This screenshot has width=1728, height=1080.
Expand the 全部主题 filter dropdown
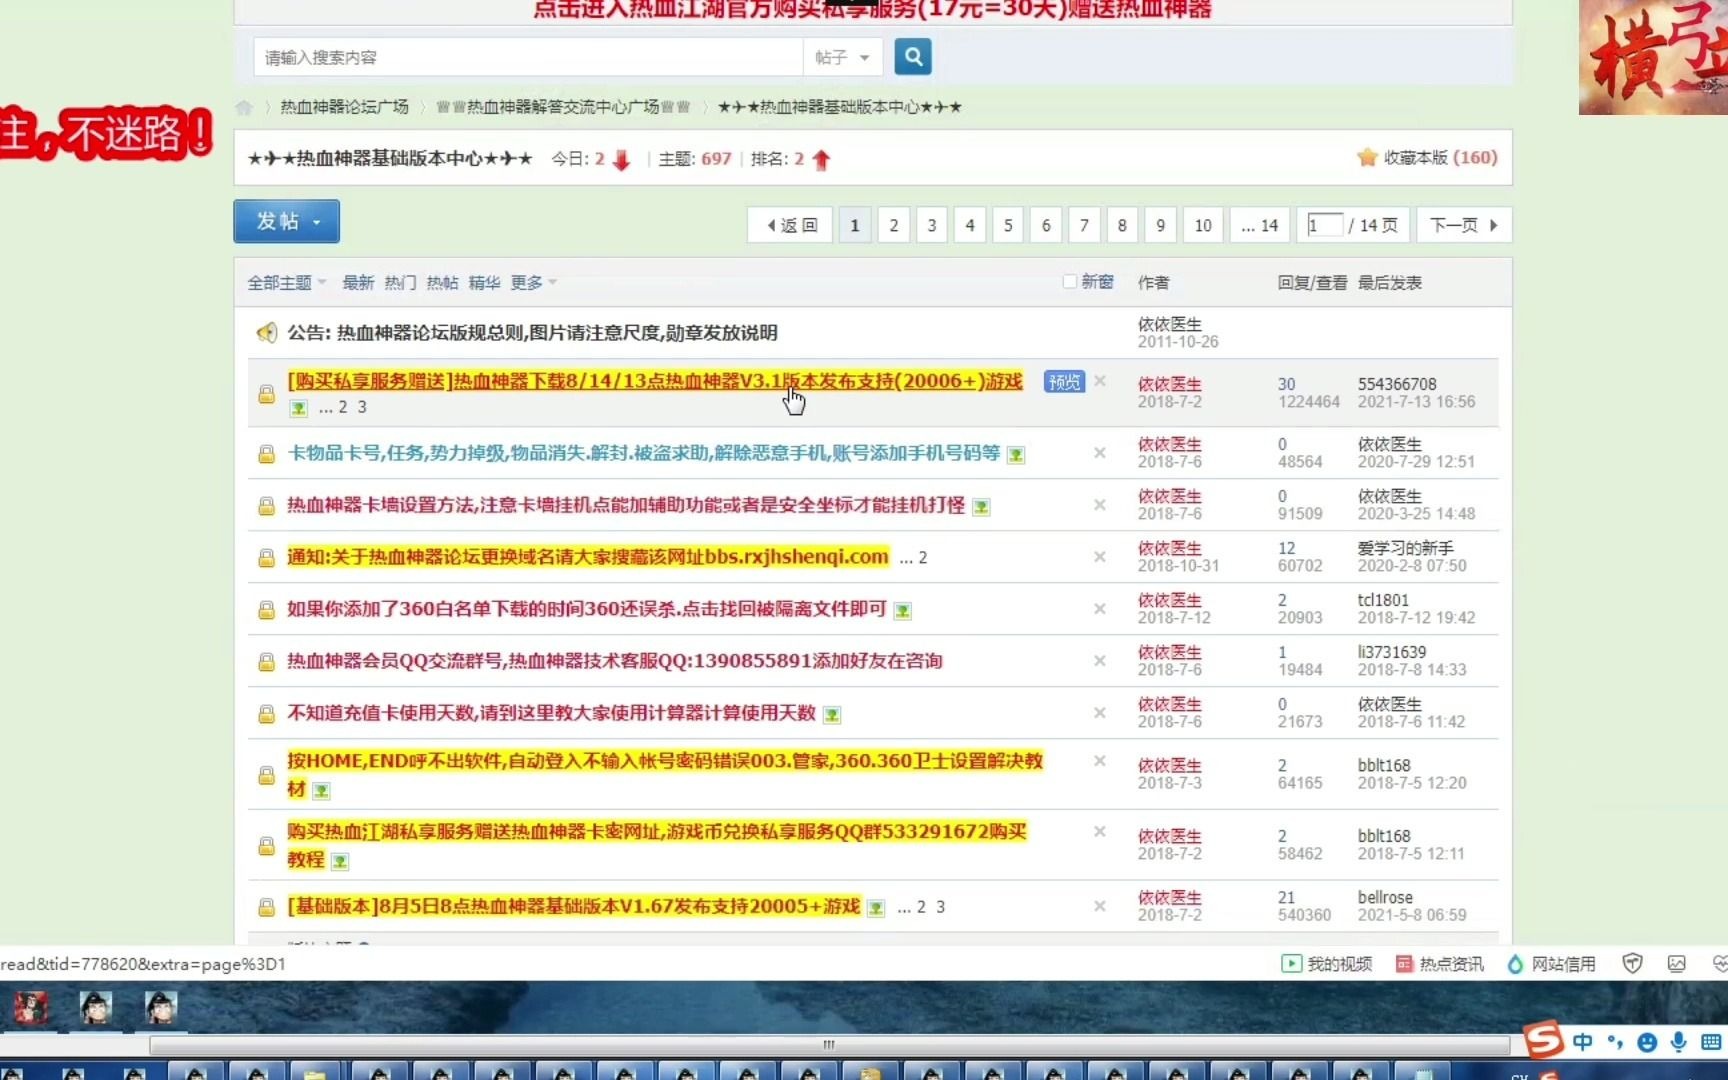(287, 283)
